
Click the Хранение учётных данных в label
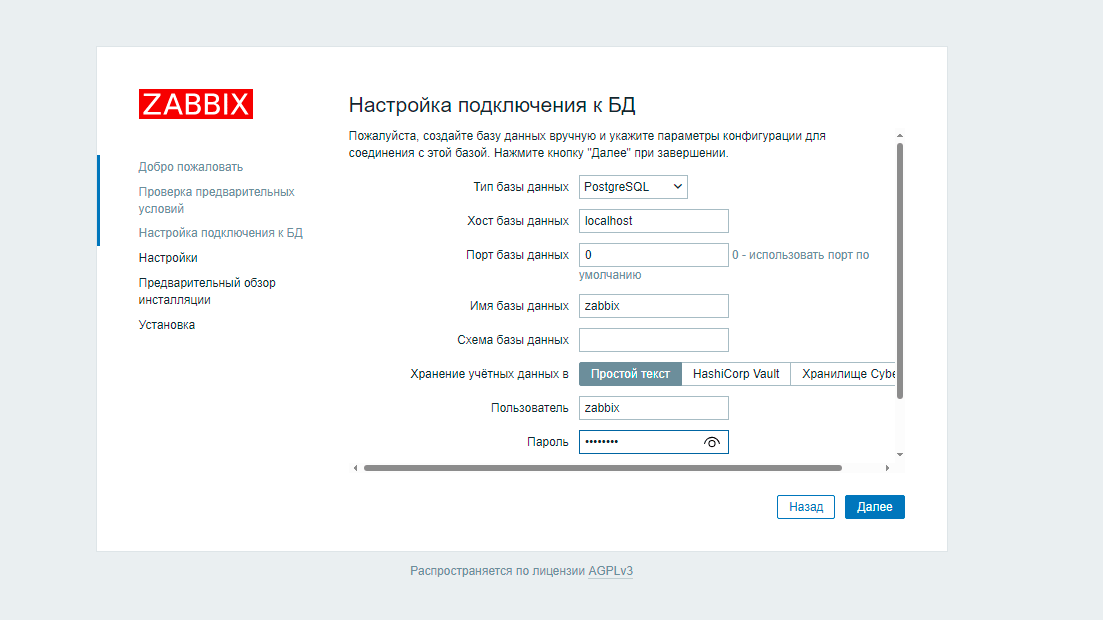(489, 374)
